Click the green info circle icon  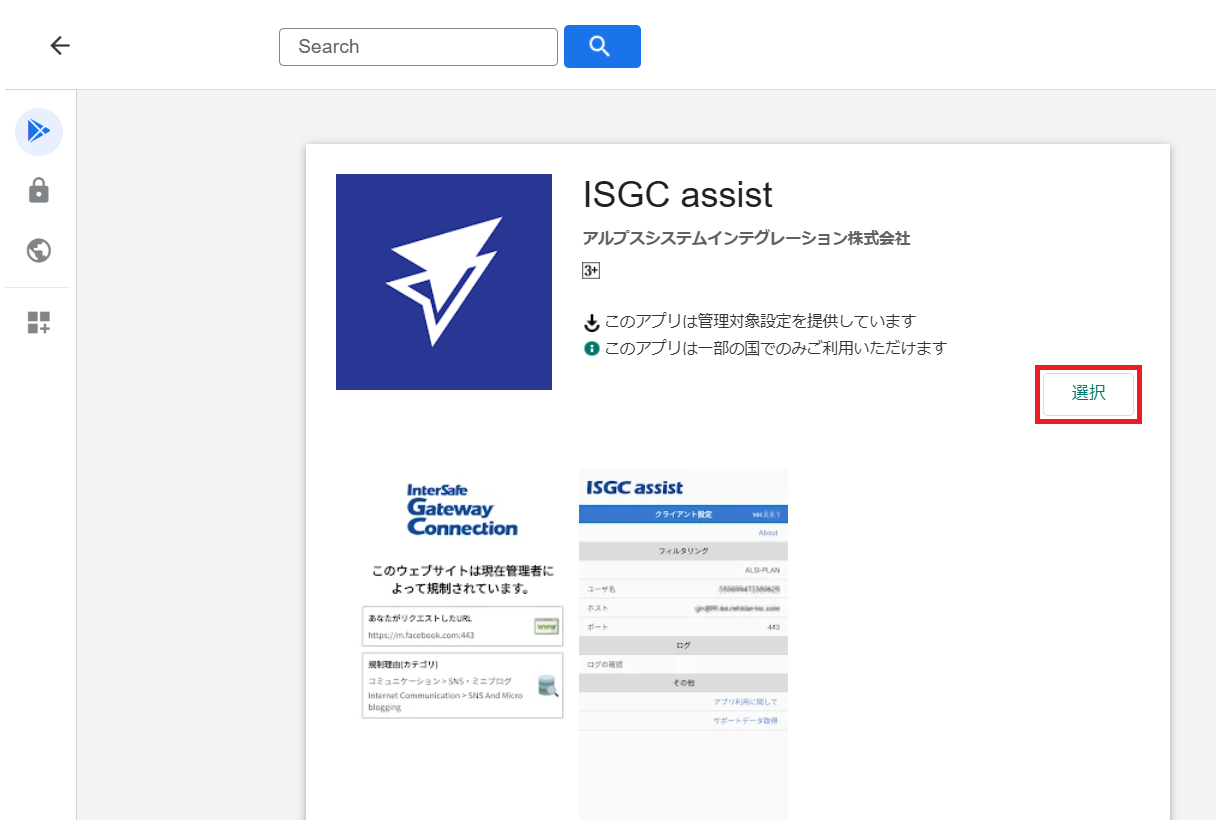(x=592, y=348)
